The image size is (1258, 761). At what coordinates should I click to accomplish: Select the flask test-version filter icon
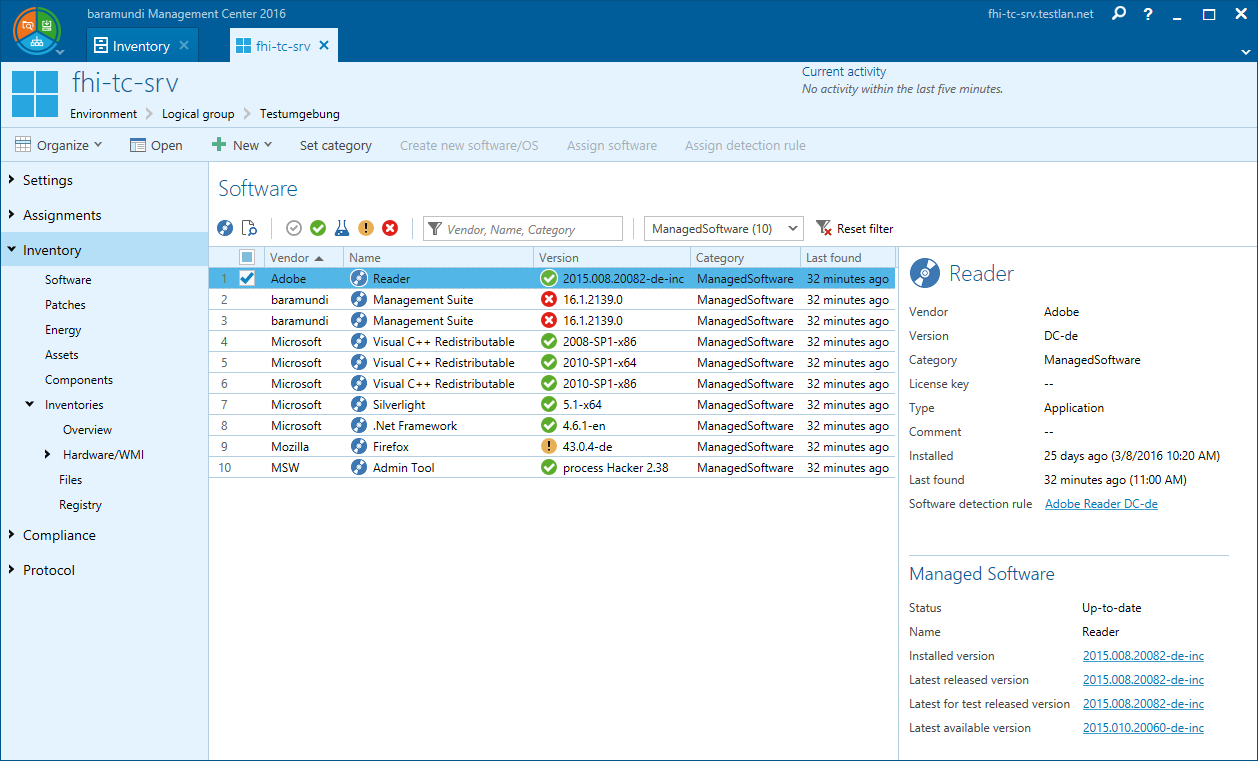(341, 228)
